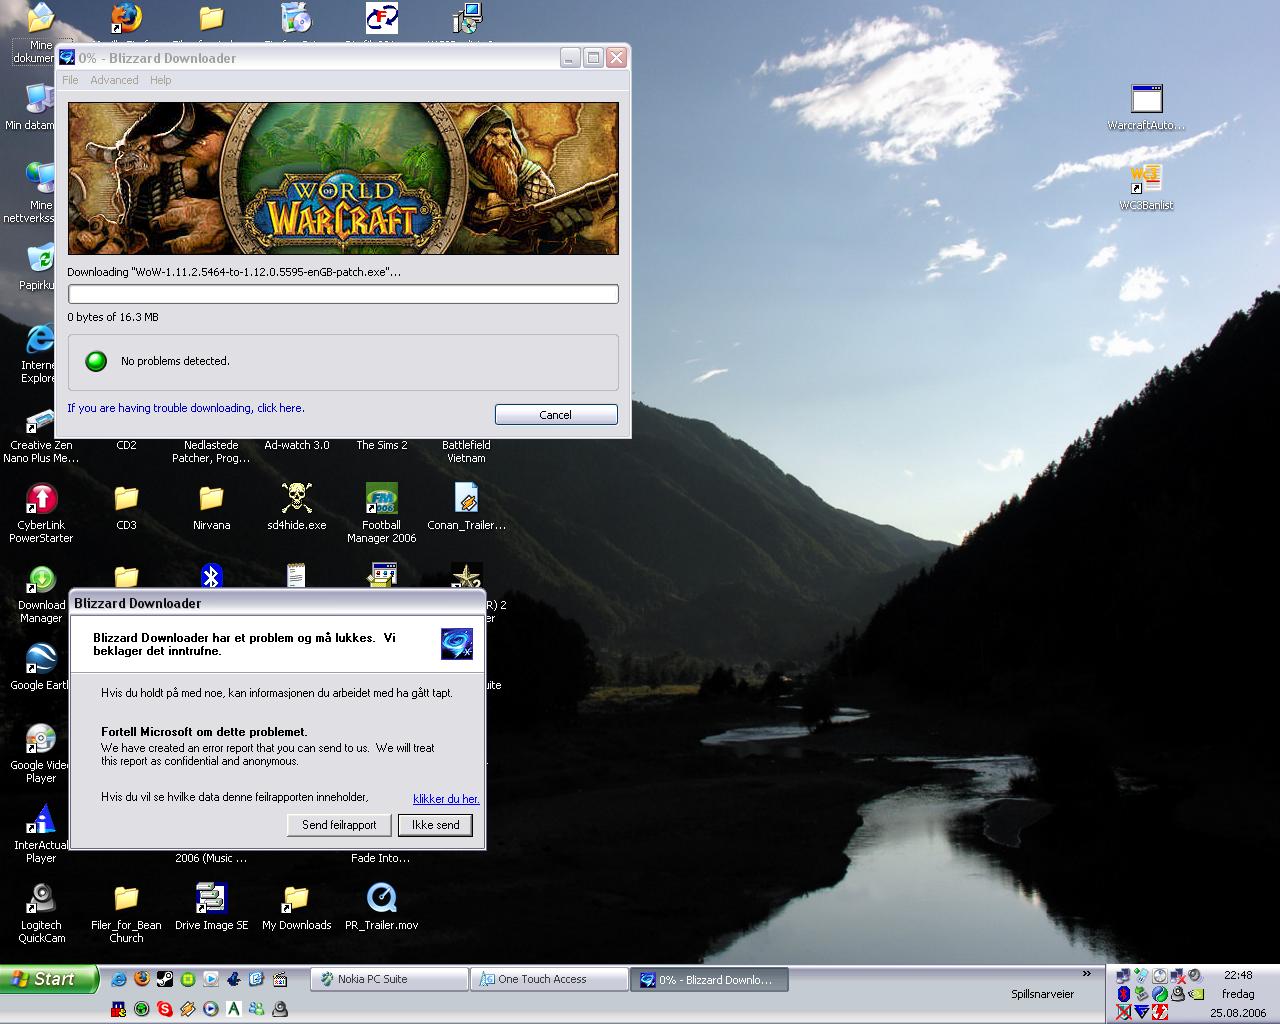Click the Bluetooth system tray icon
Viewport: 1280px width, 1024px height.
[1124, 994]
